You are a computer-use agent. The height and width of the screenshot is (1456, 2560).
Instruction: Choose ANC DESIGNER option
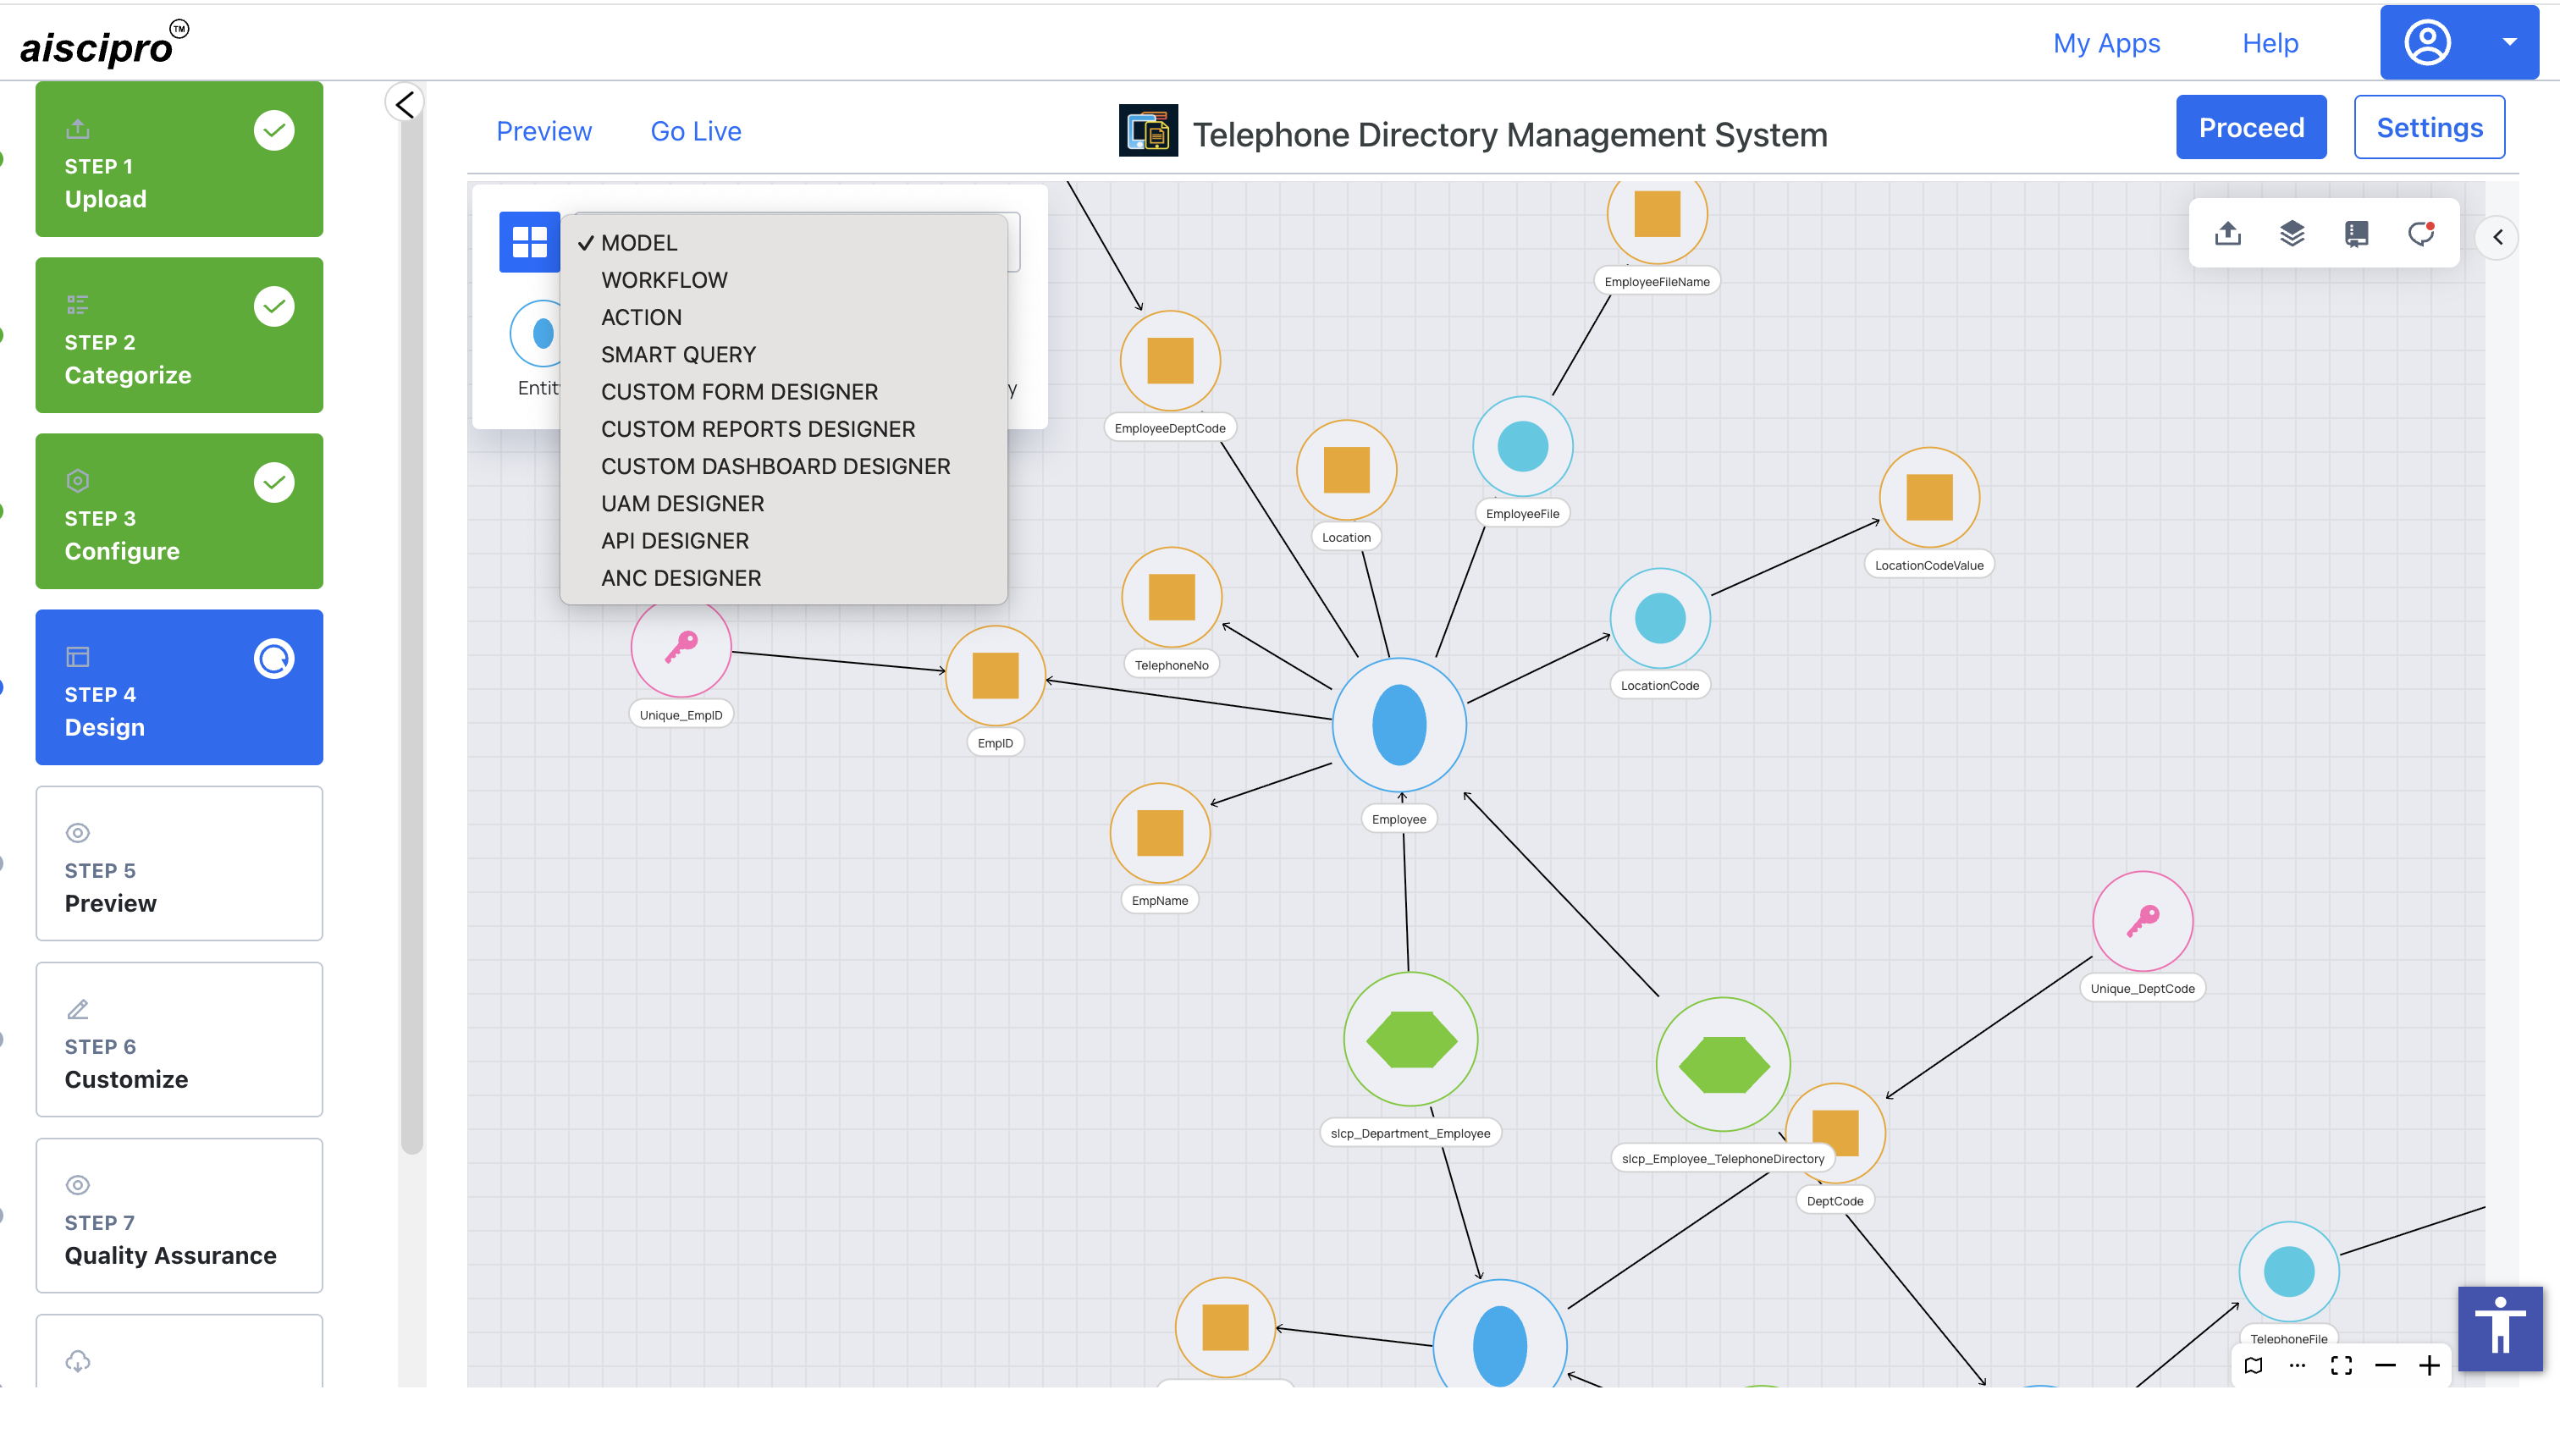click(x=783, y=578)
